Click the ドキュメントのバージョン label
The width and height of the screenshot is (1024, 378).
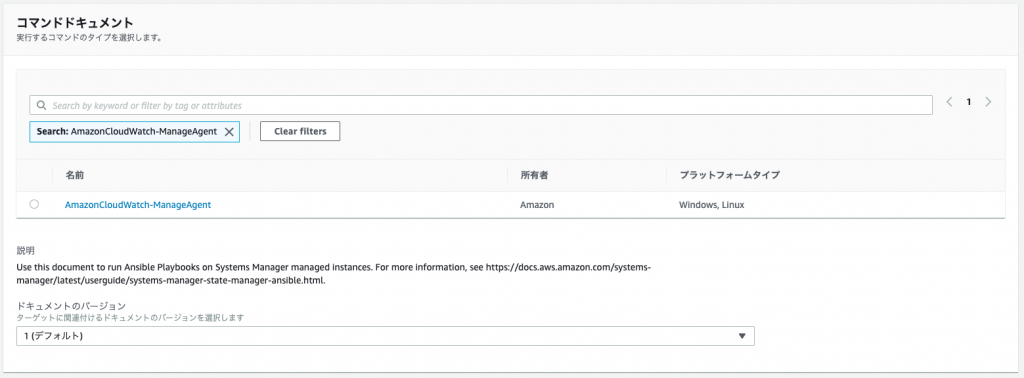click(71, 306)
